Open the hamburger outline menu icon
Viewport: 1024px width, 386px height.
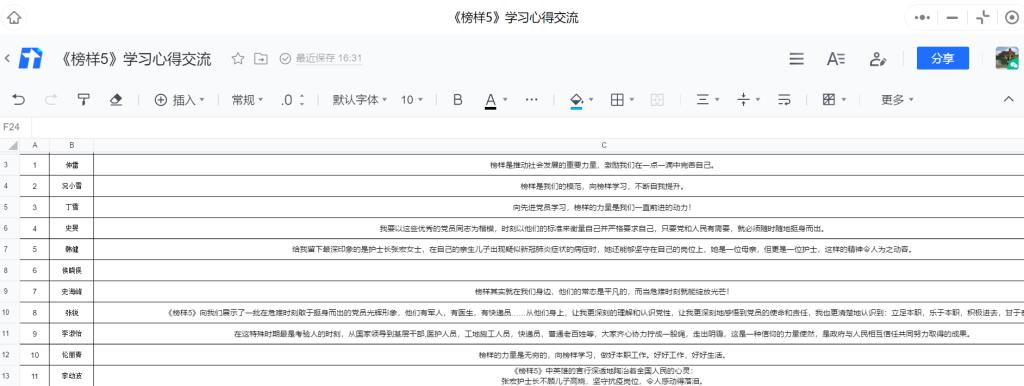(x=796, y=59)
